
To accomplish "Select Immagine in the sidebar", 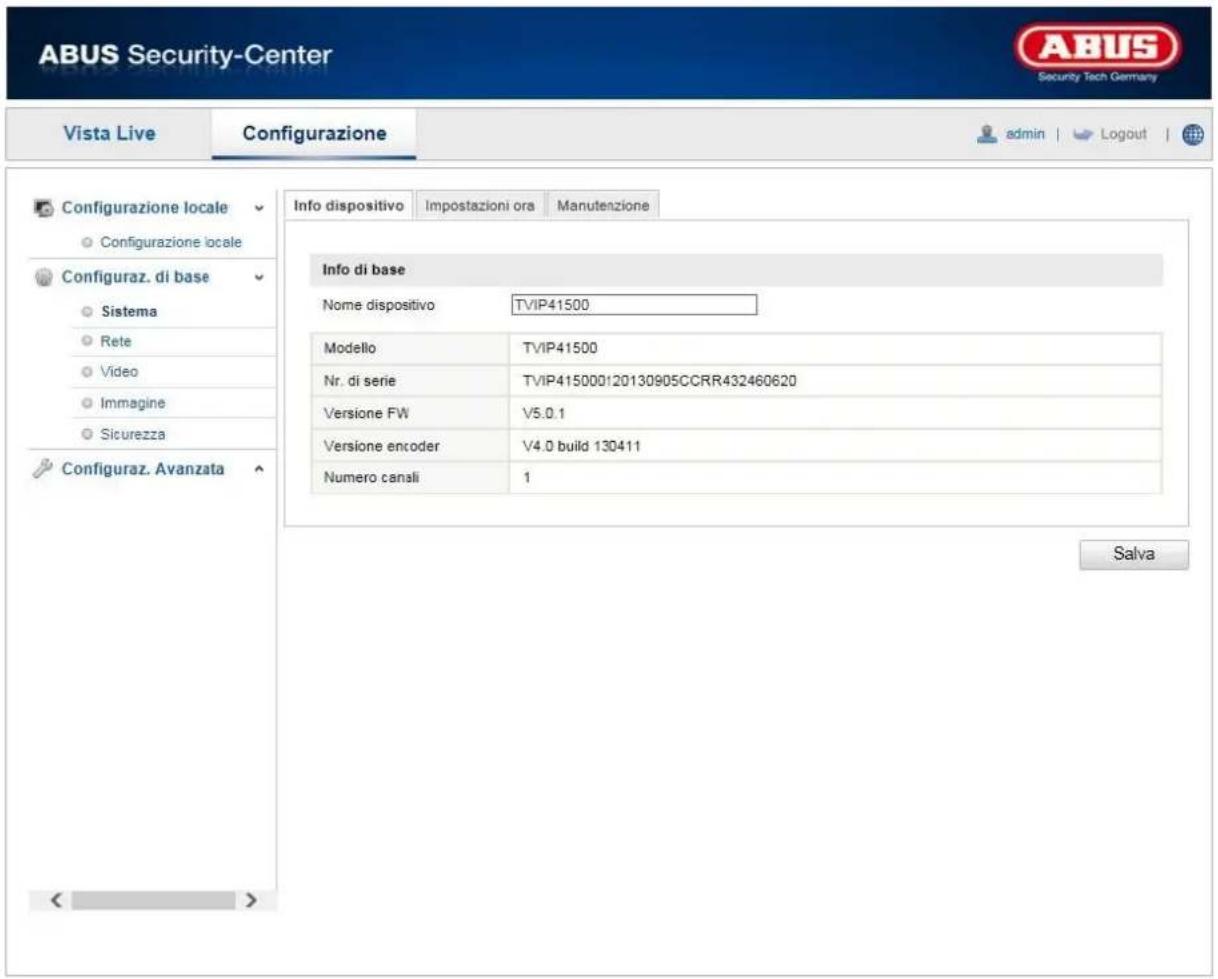I will (133, 403).
